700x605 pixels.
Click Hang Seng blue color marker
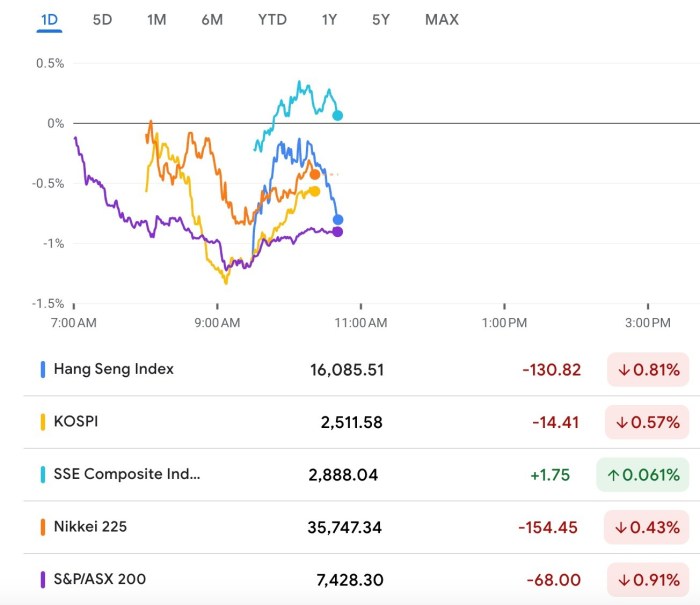tap(43, 370)
